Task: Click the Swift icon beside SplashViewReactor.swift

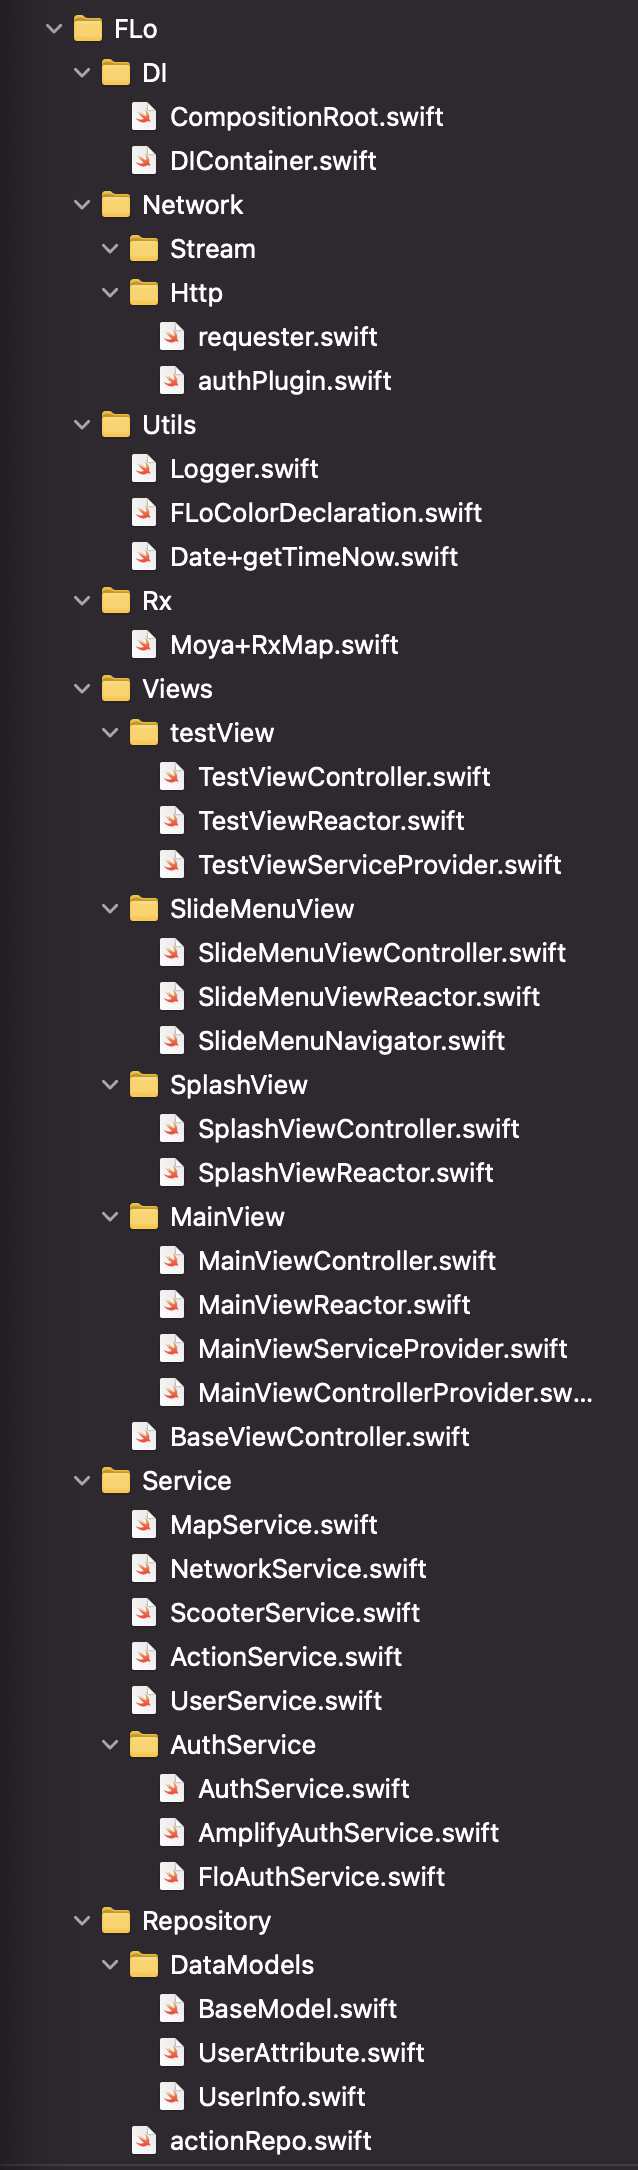Action: point(172,1173)
